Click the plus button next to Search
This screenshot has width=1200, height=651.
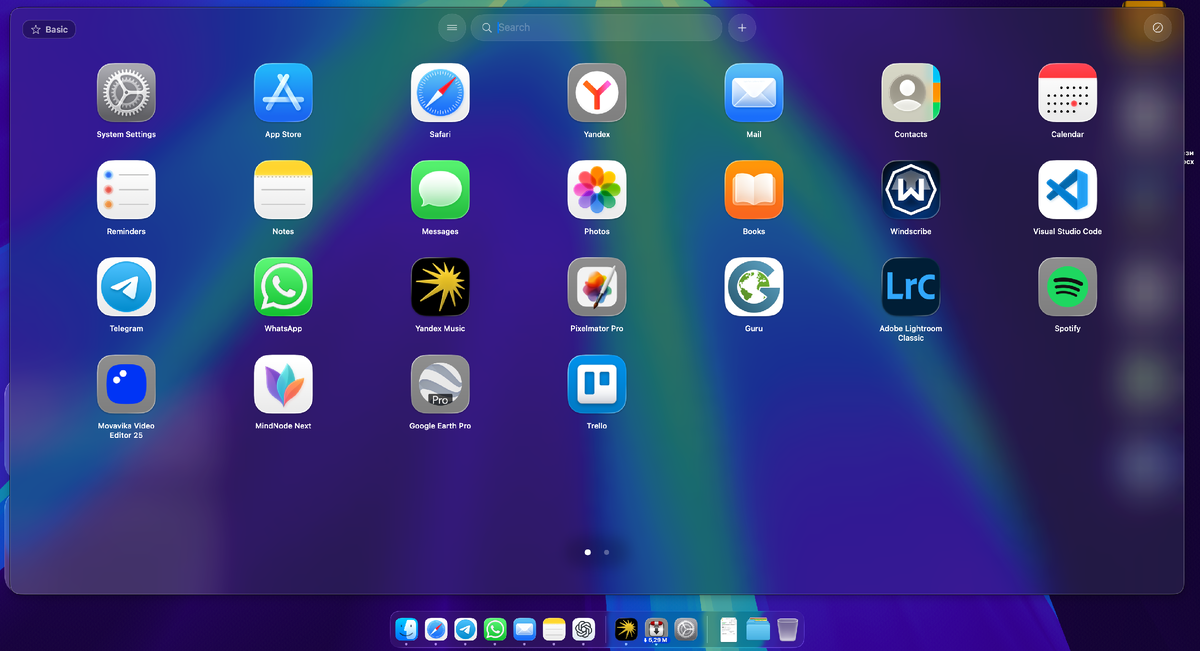(x=742, y=28)
